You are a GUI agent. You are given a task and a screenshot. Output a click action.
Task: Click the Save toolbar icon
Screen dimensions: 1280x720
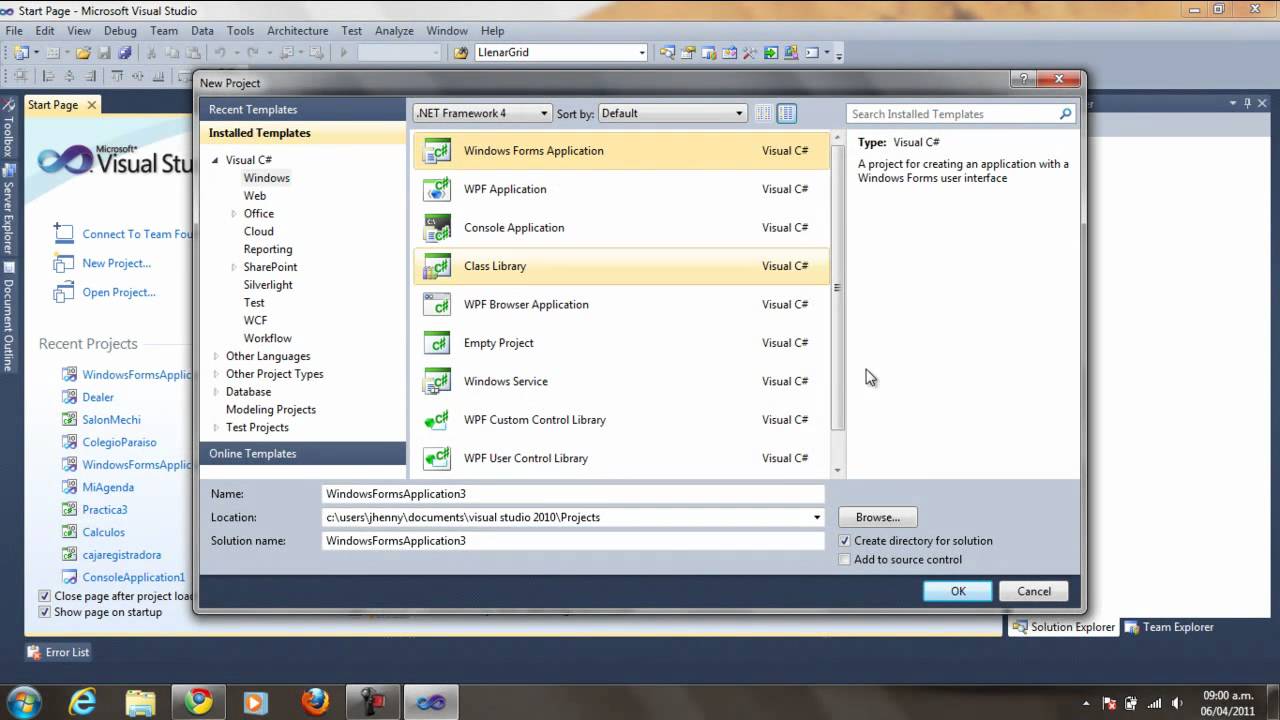(x=105, y=53)
